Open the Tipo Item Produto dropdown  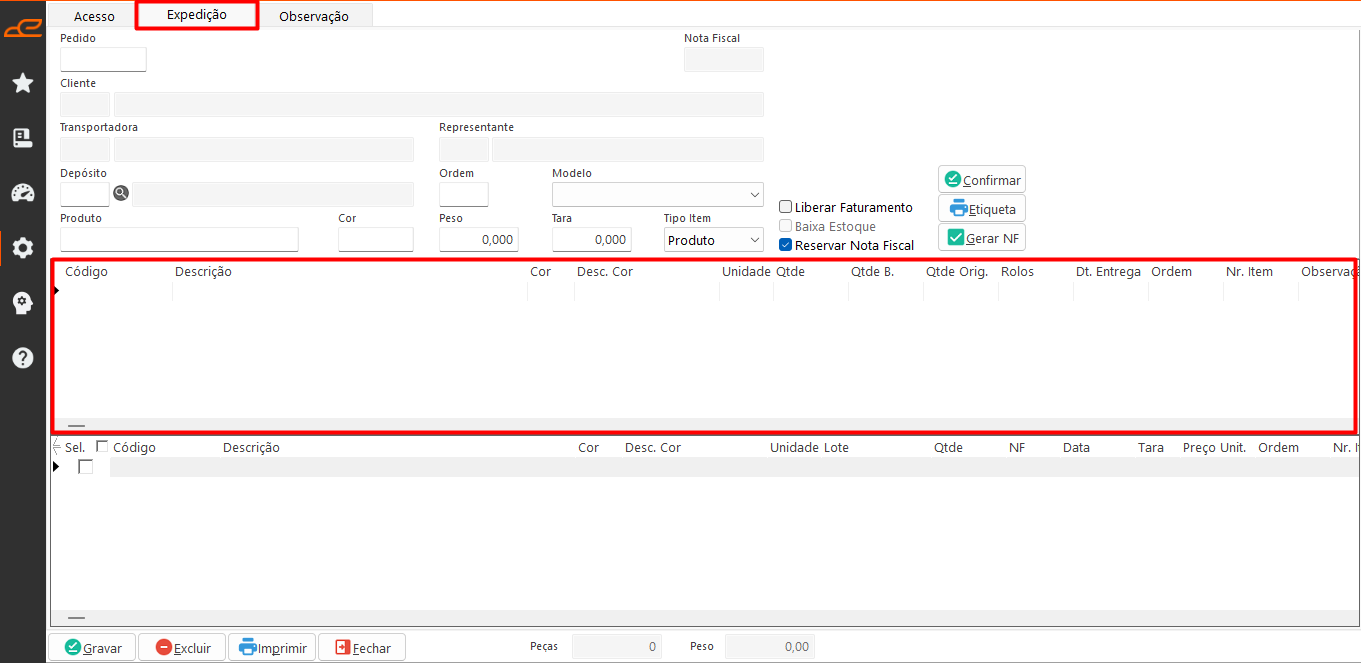pyautogui.click(x=713, y=240)
